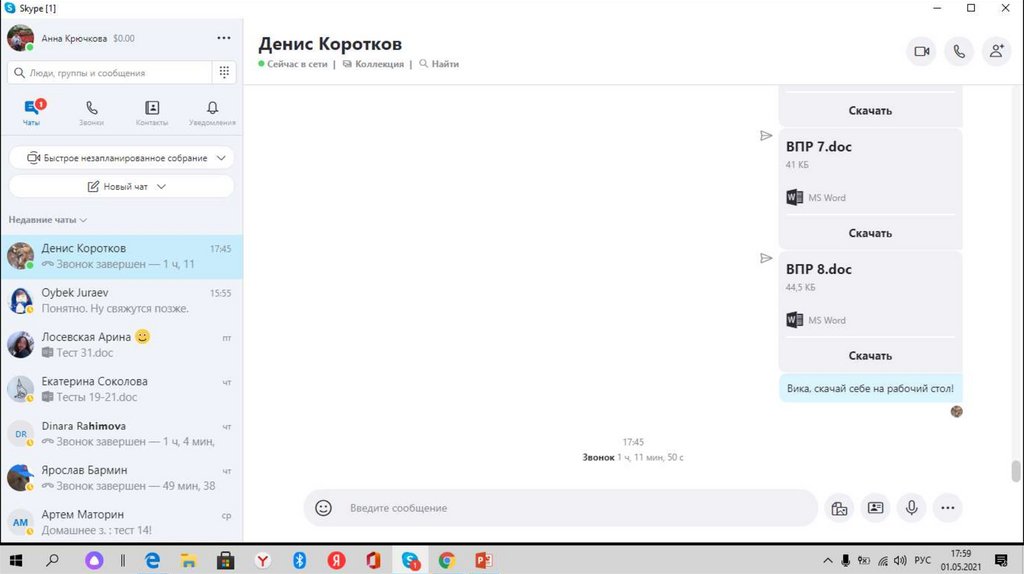This screenshot has height=574, width=1024.
Task: Record a voice message with microphone icon
Action: [x=911, y=508]
